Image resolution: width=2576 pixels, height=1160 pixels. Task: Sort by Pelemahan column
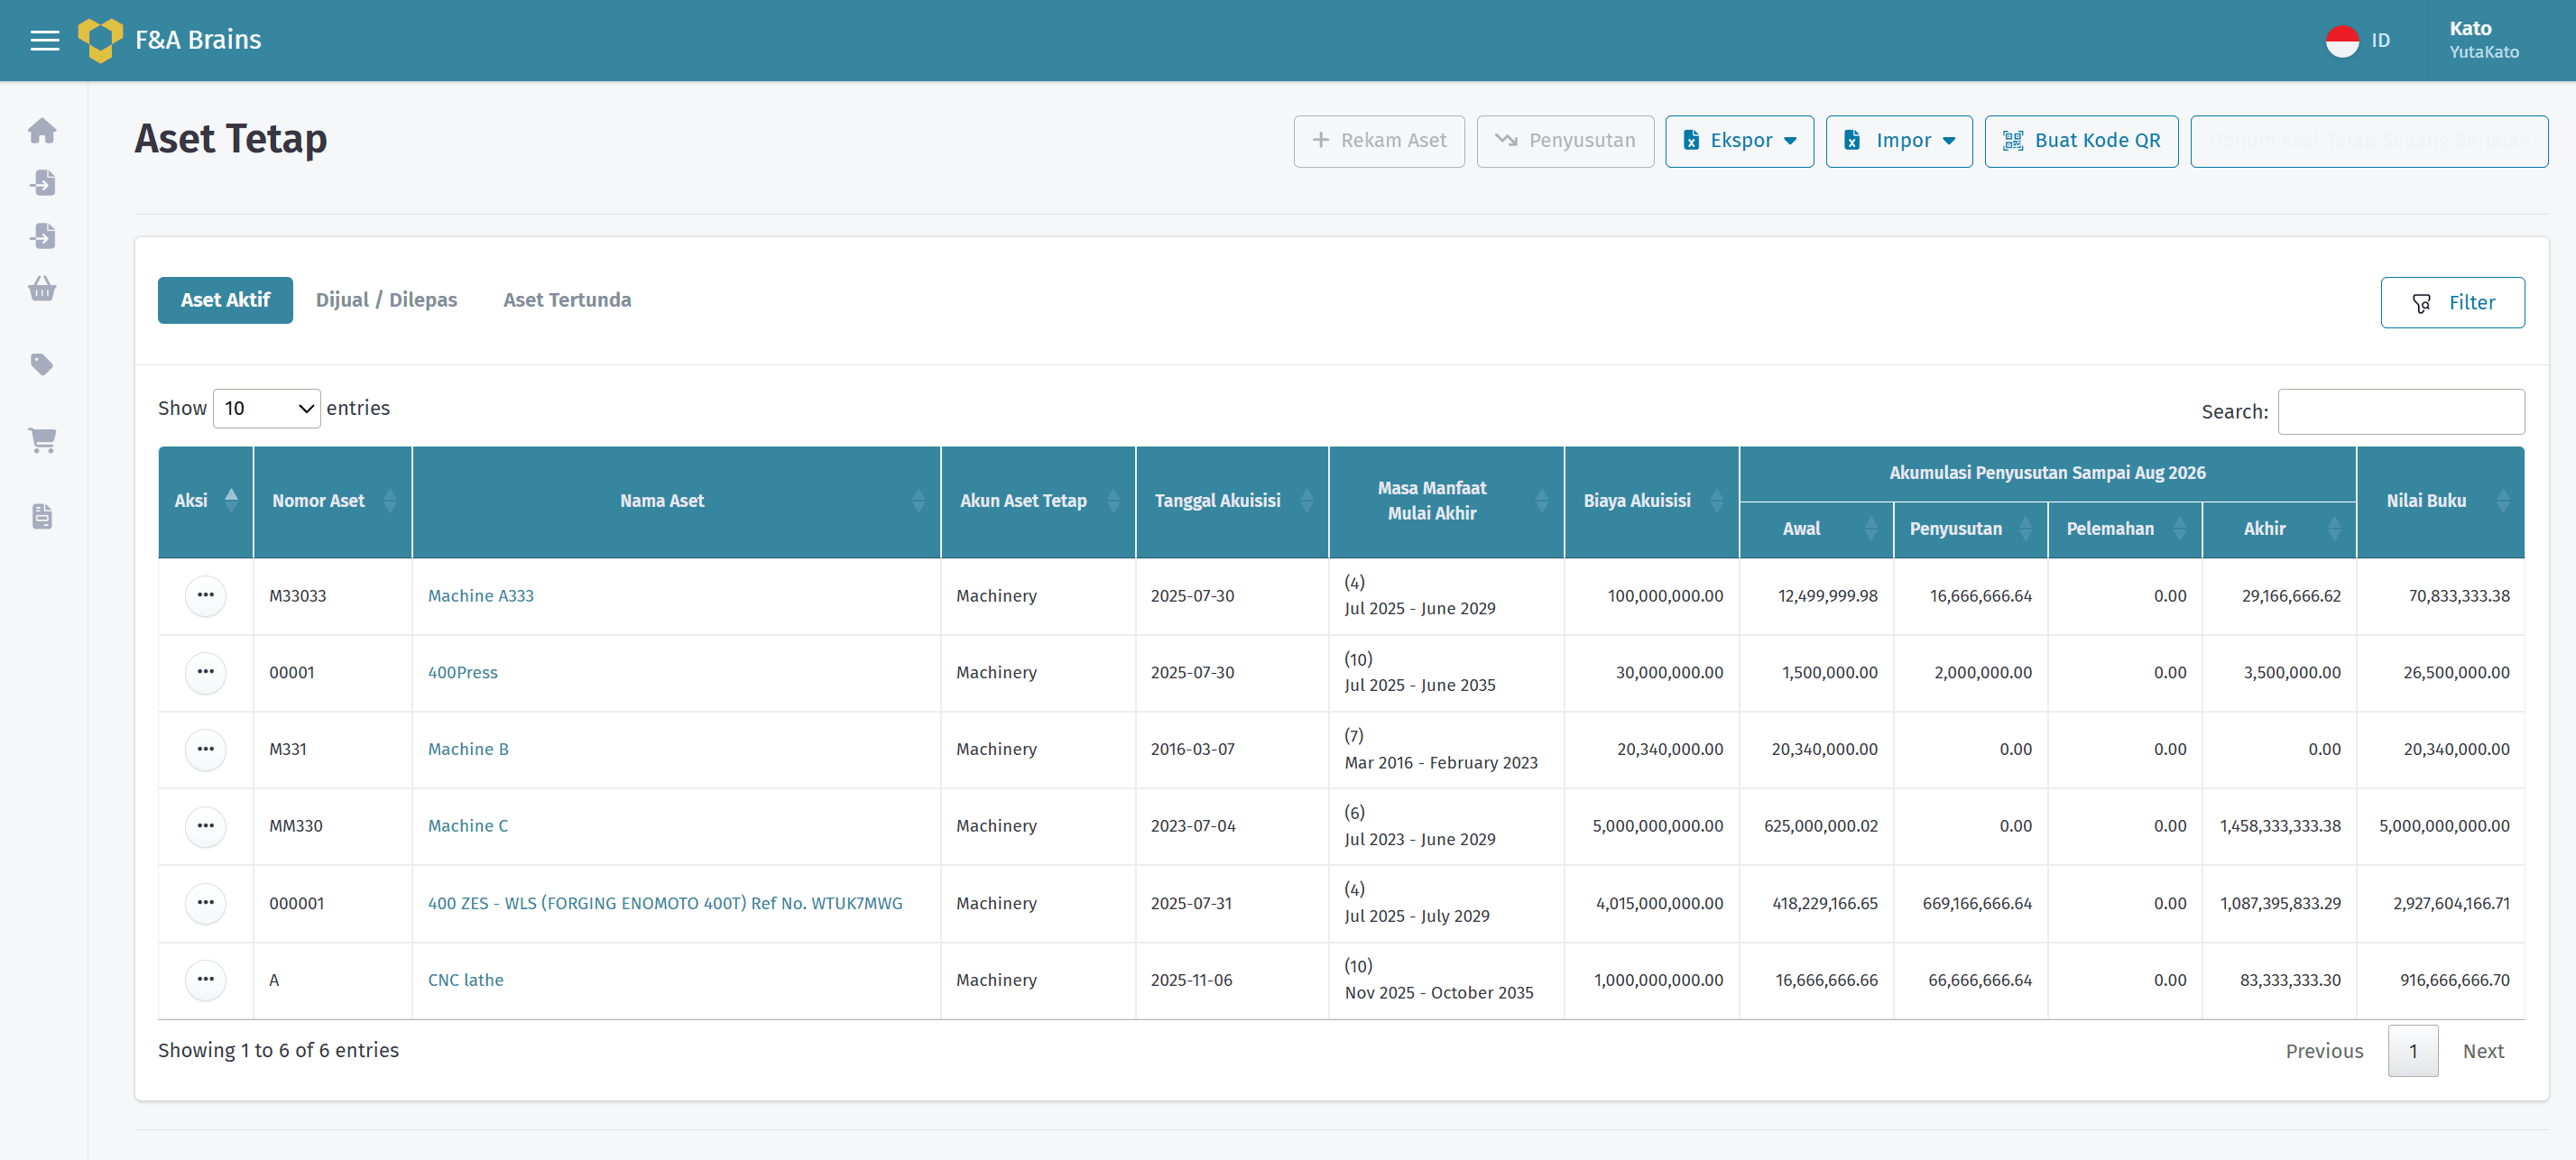[2125, 529]
